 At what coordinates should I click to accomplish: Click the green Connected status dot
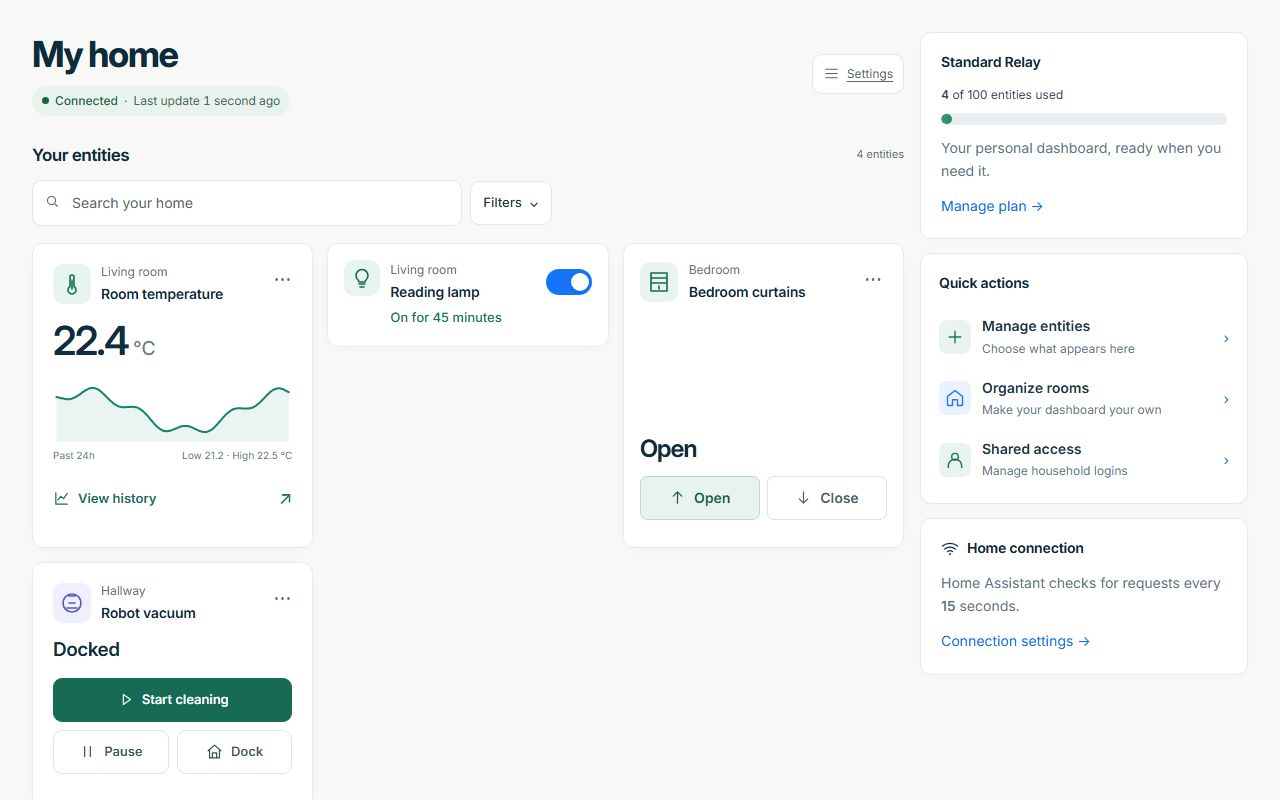[x=46, y=101]
